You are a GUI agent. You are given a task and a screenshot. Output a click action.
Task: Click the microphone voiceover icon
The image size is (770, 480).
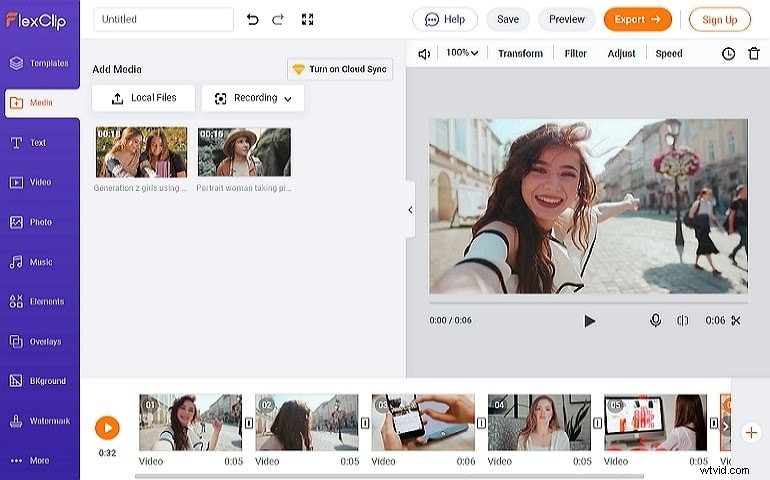point(656,321)
